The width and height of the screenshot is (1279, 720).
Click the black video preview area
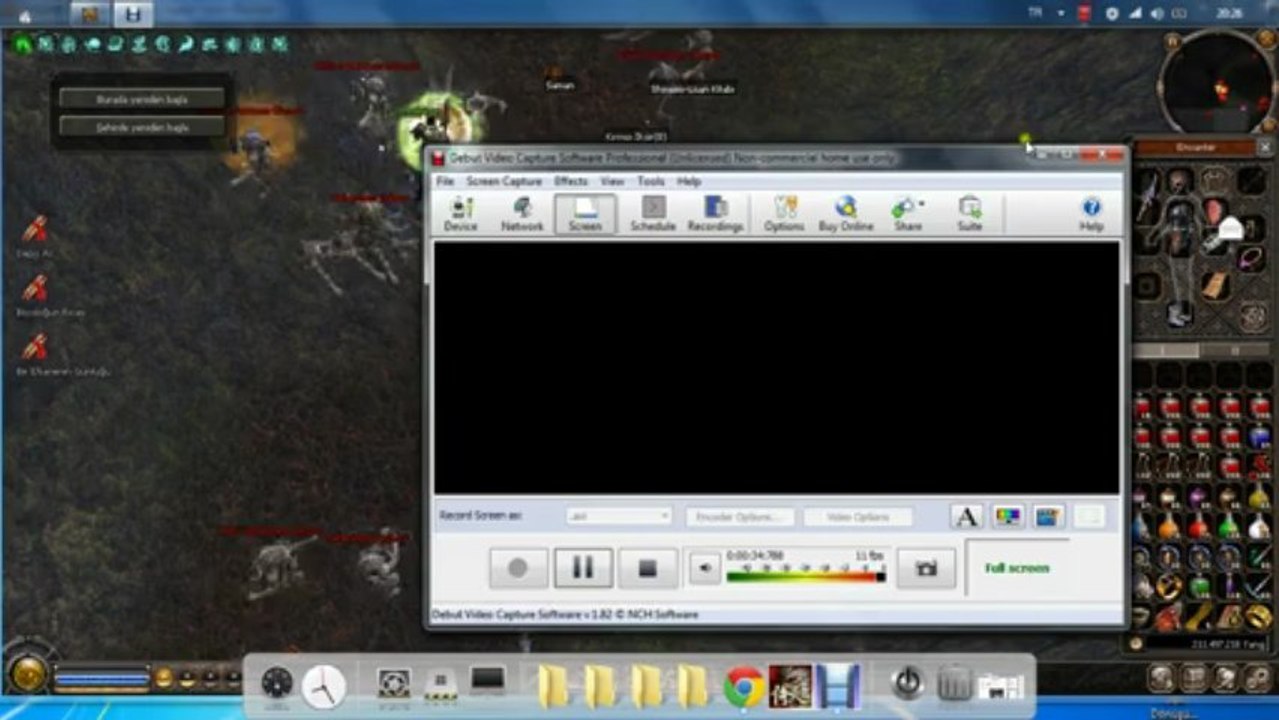[777, 367]
